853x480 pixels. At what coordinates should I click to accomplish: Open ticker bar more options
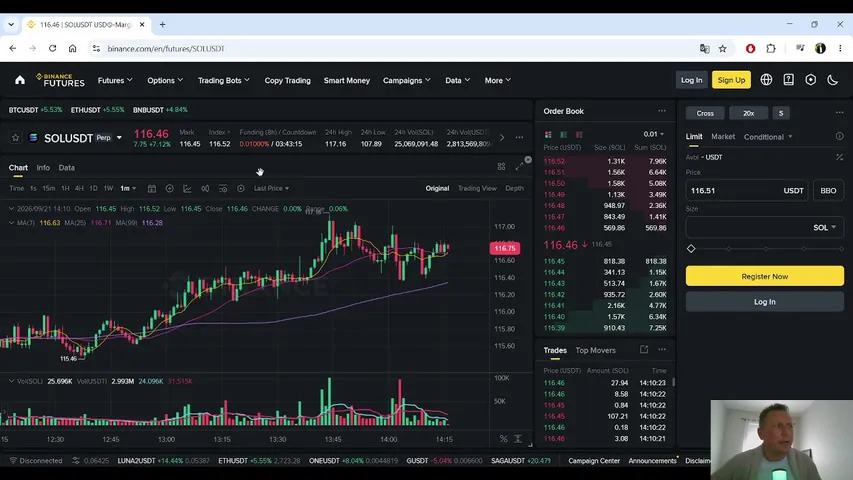[519, 138]
